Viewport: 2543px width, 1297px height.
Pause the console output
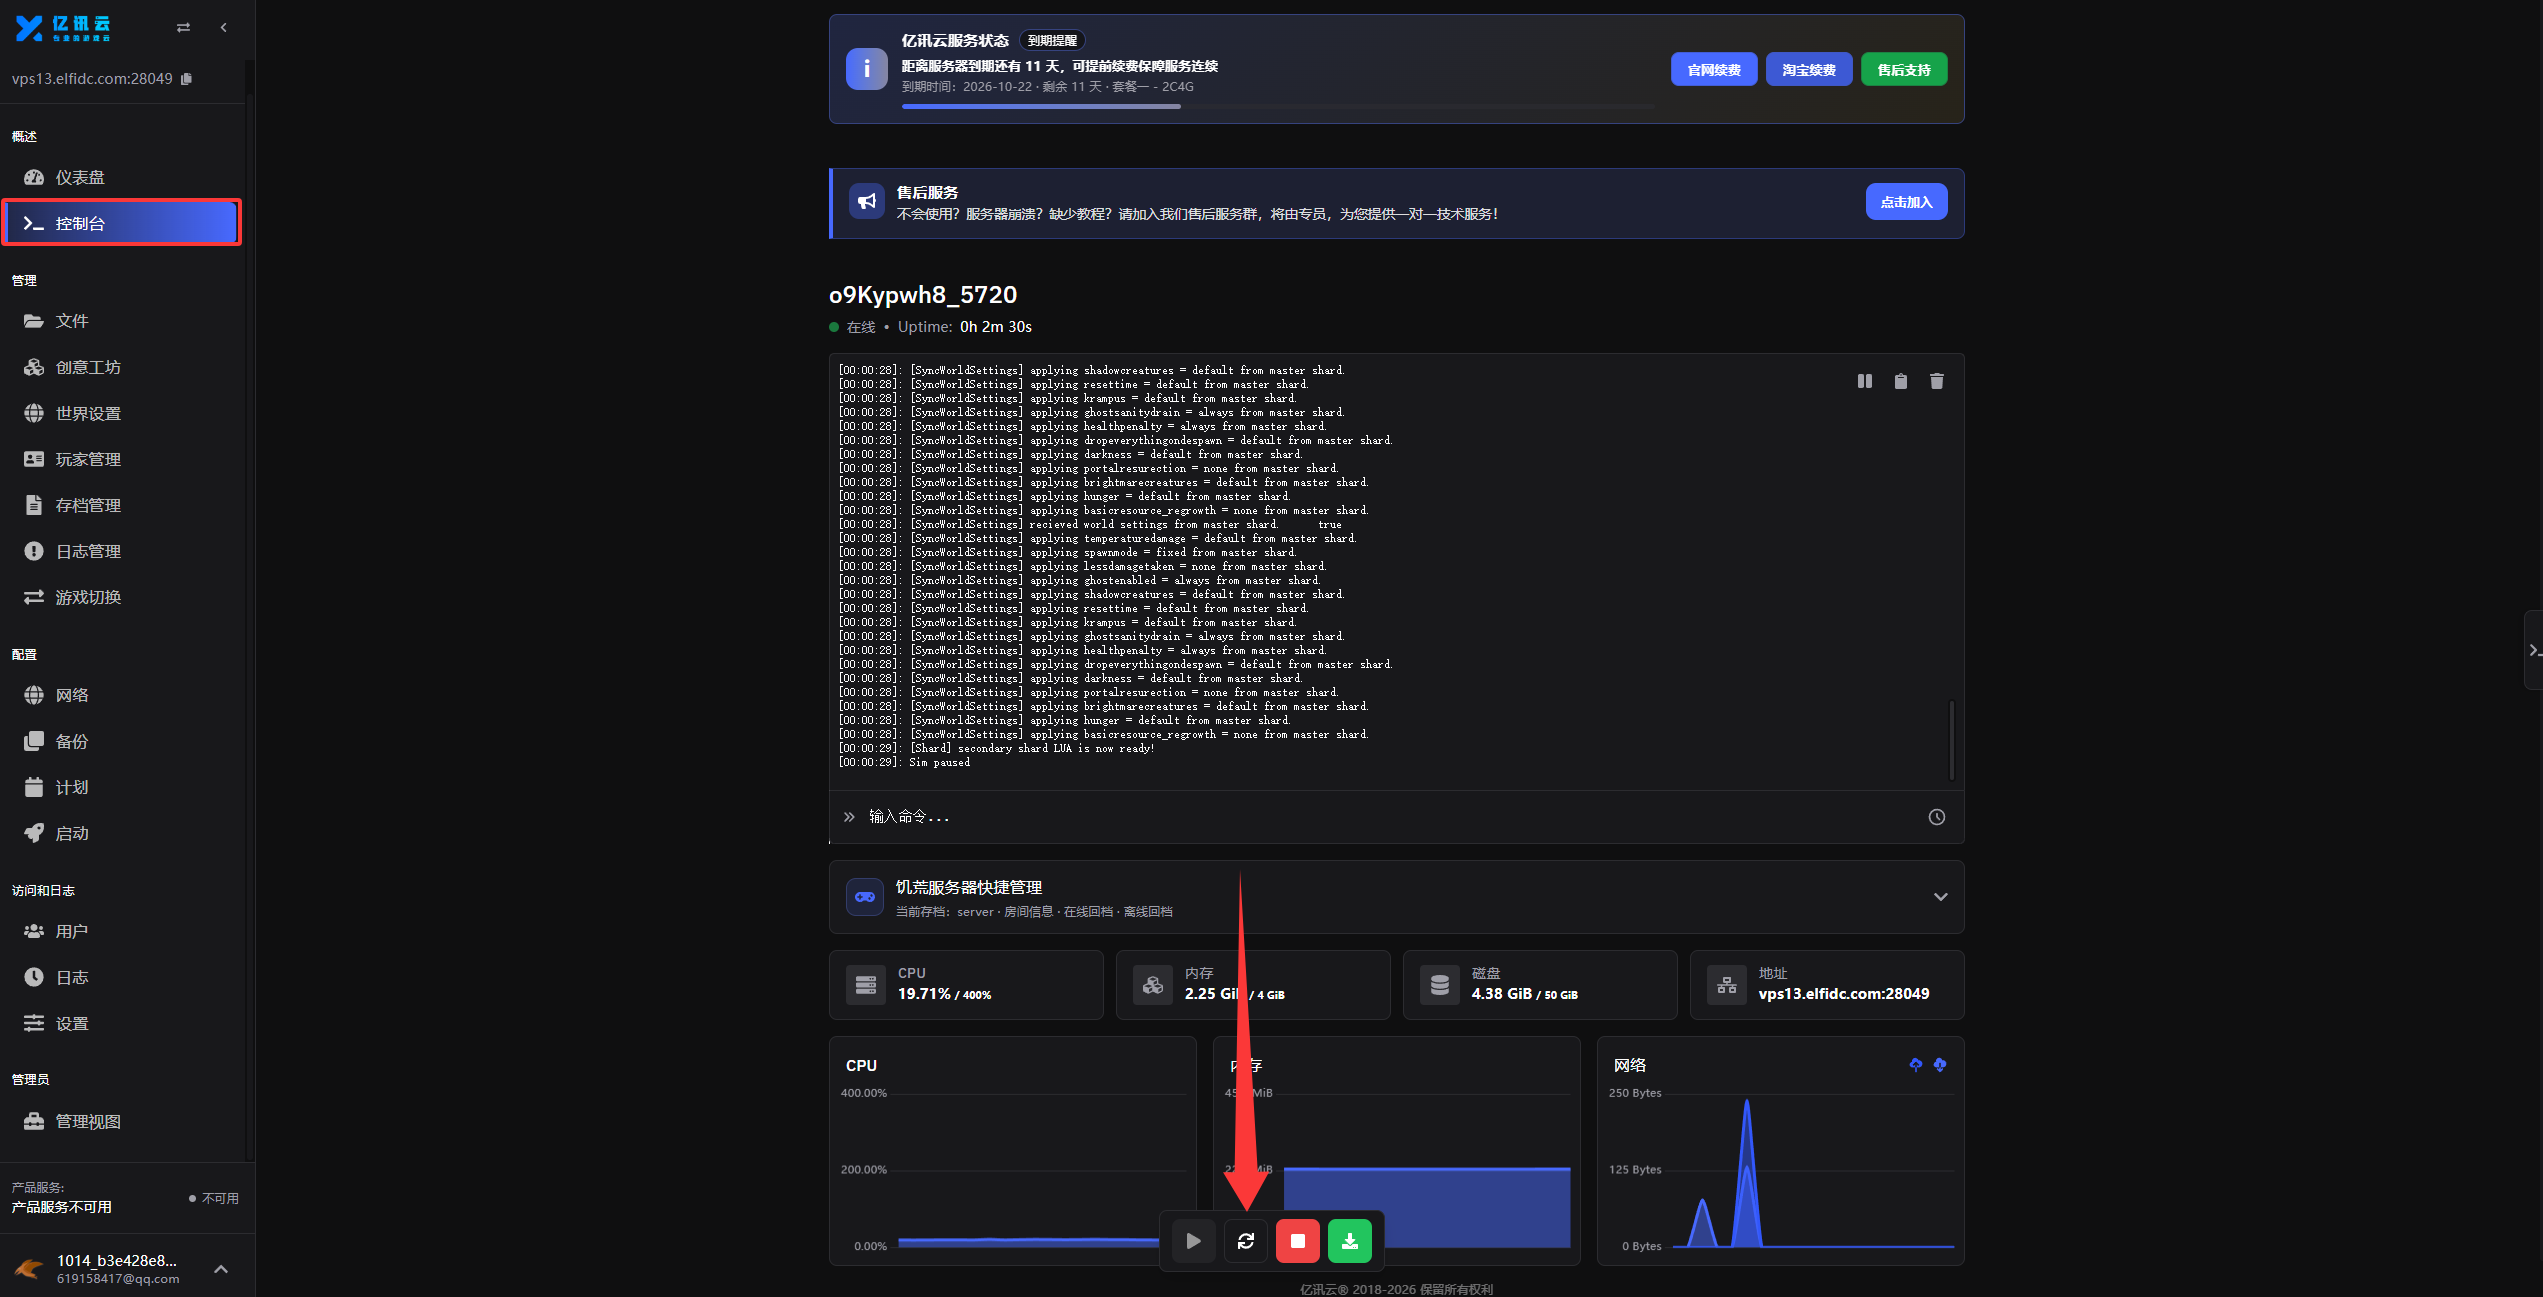pos(1865,381)
